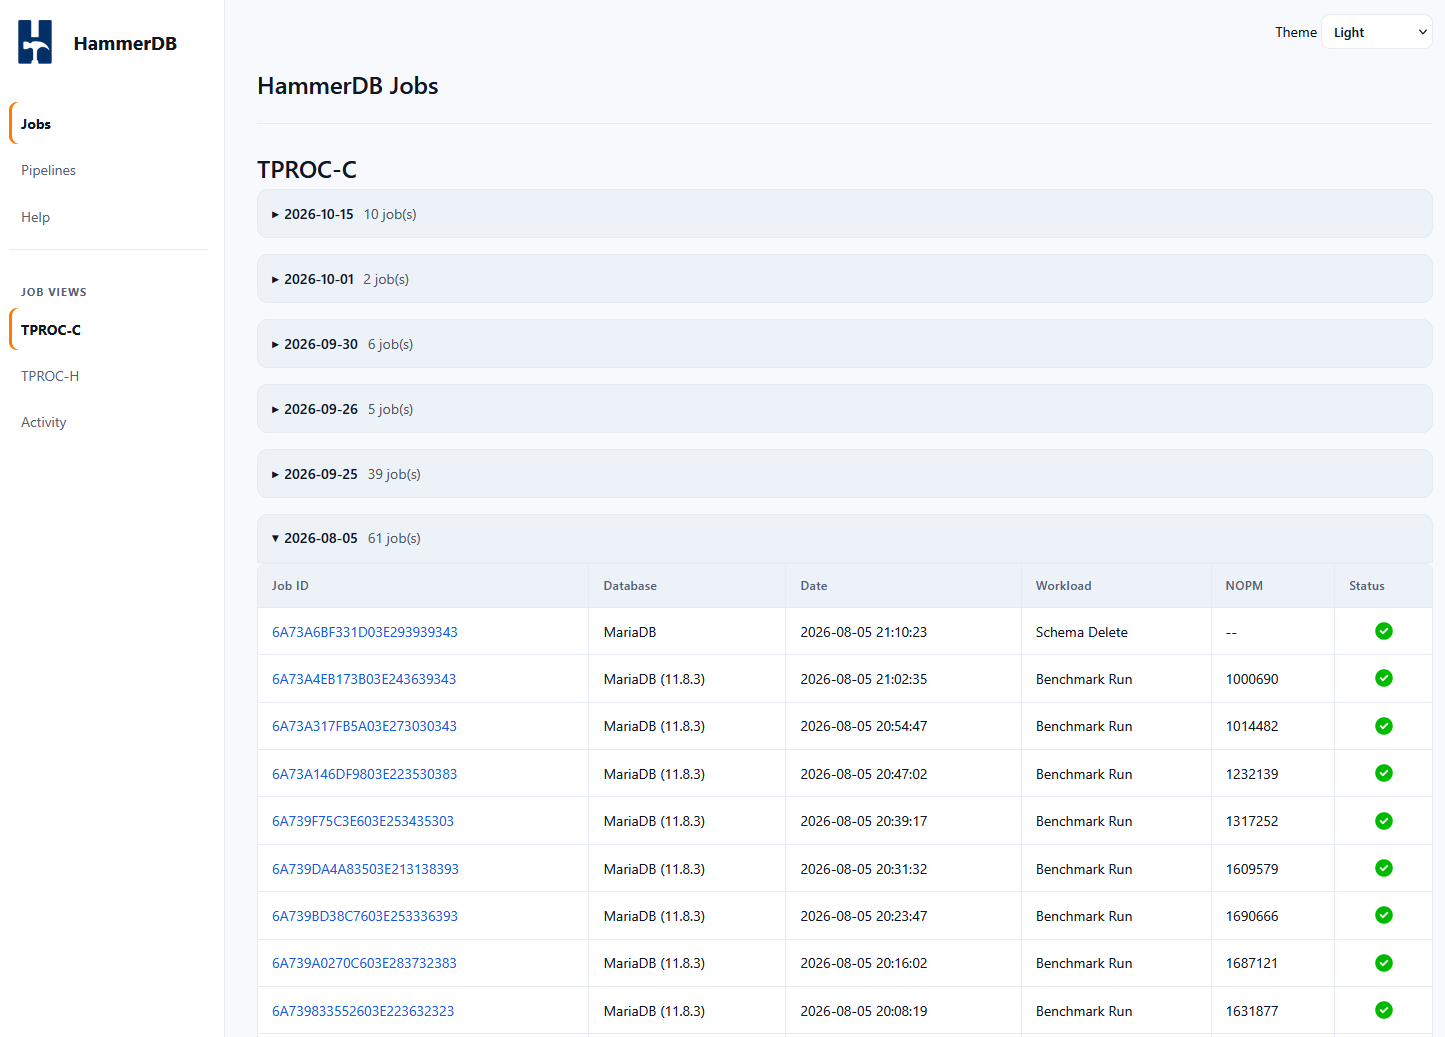Click the TPROC-C section heading
The height and width of the screenshot is (1037, 1445).
[x=307, y=170]
